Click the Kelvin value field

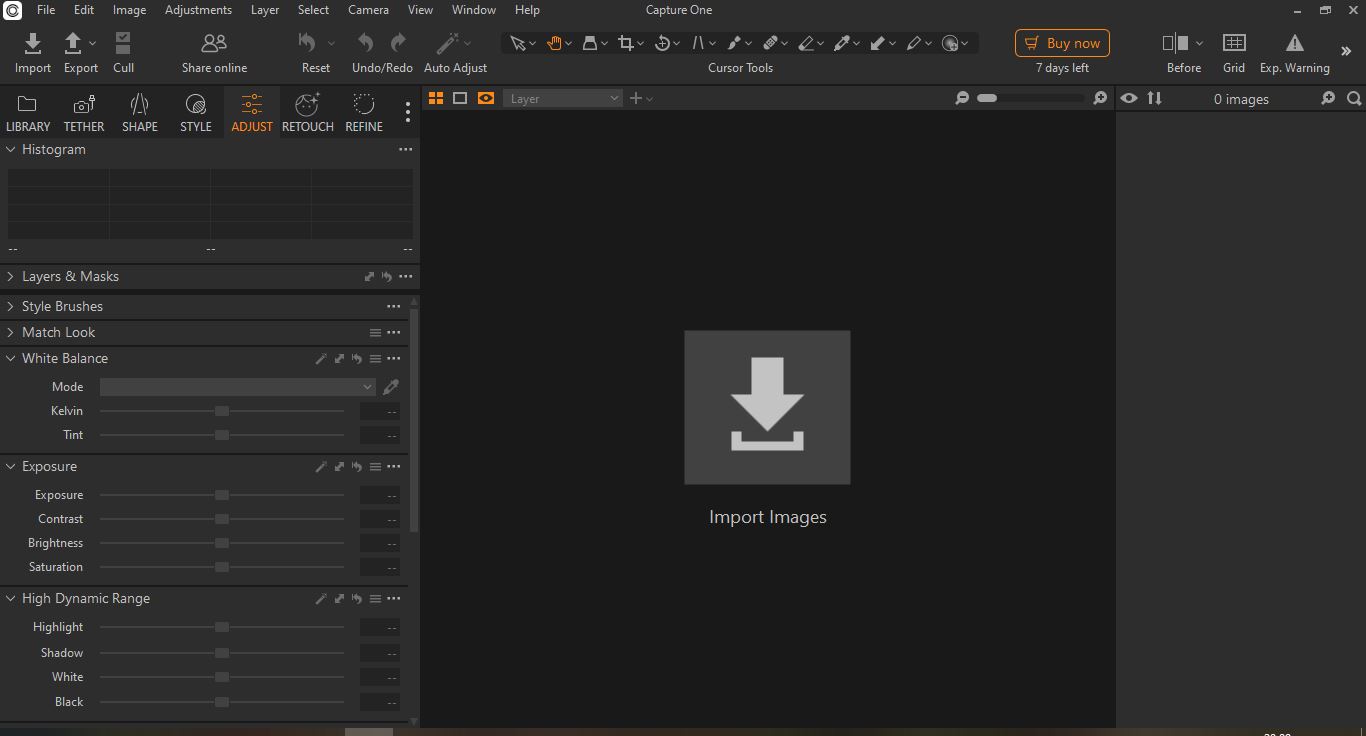[x=380, y=411]
